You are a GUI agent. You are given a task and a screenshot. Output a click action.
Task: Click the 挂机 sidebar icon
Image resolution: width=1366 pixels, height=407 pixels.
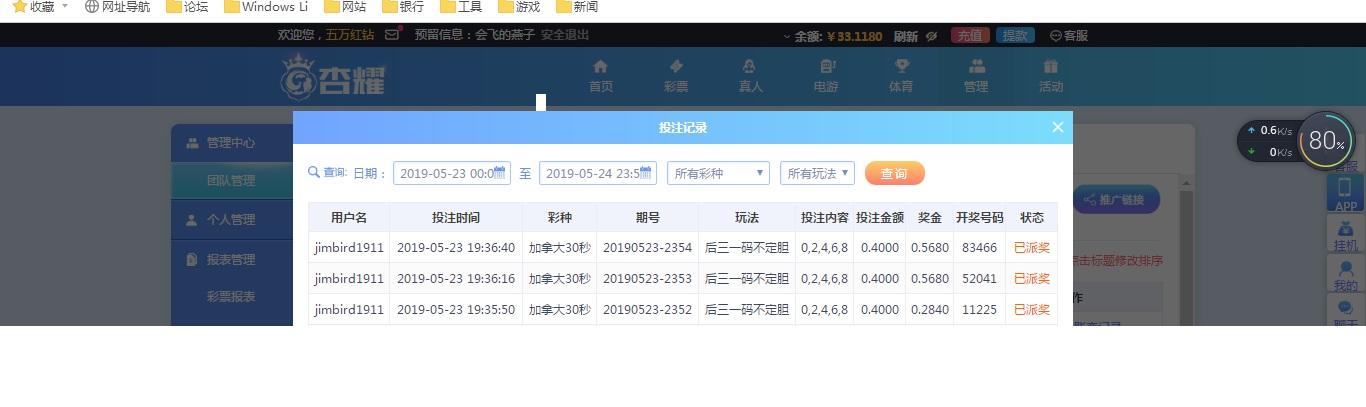tap(1346, 233)
